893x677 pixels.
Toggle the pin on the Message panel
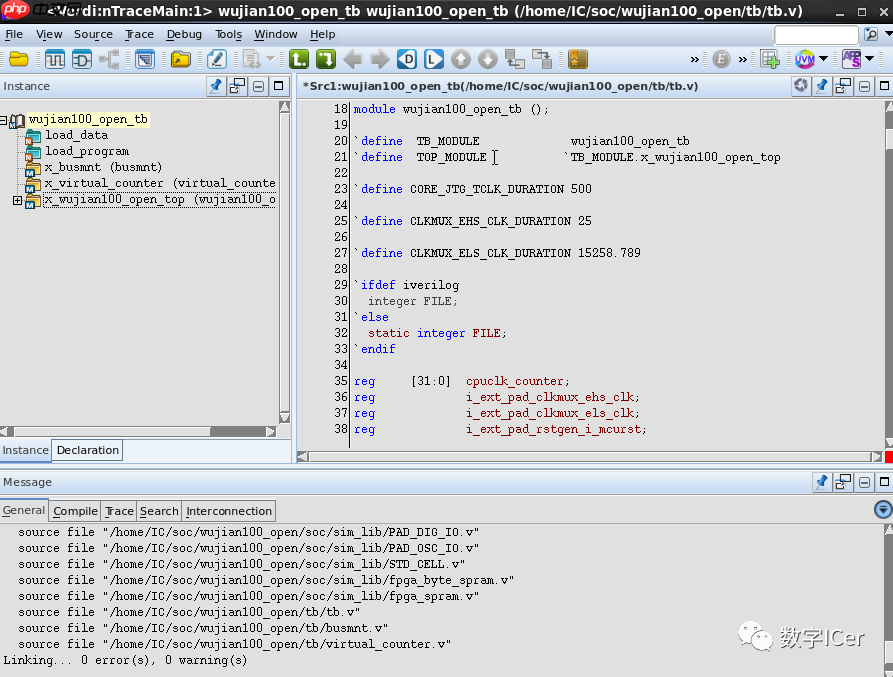pyautogui.click(x=822, y=482)
